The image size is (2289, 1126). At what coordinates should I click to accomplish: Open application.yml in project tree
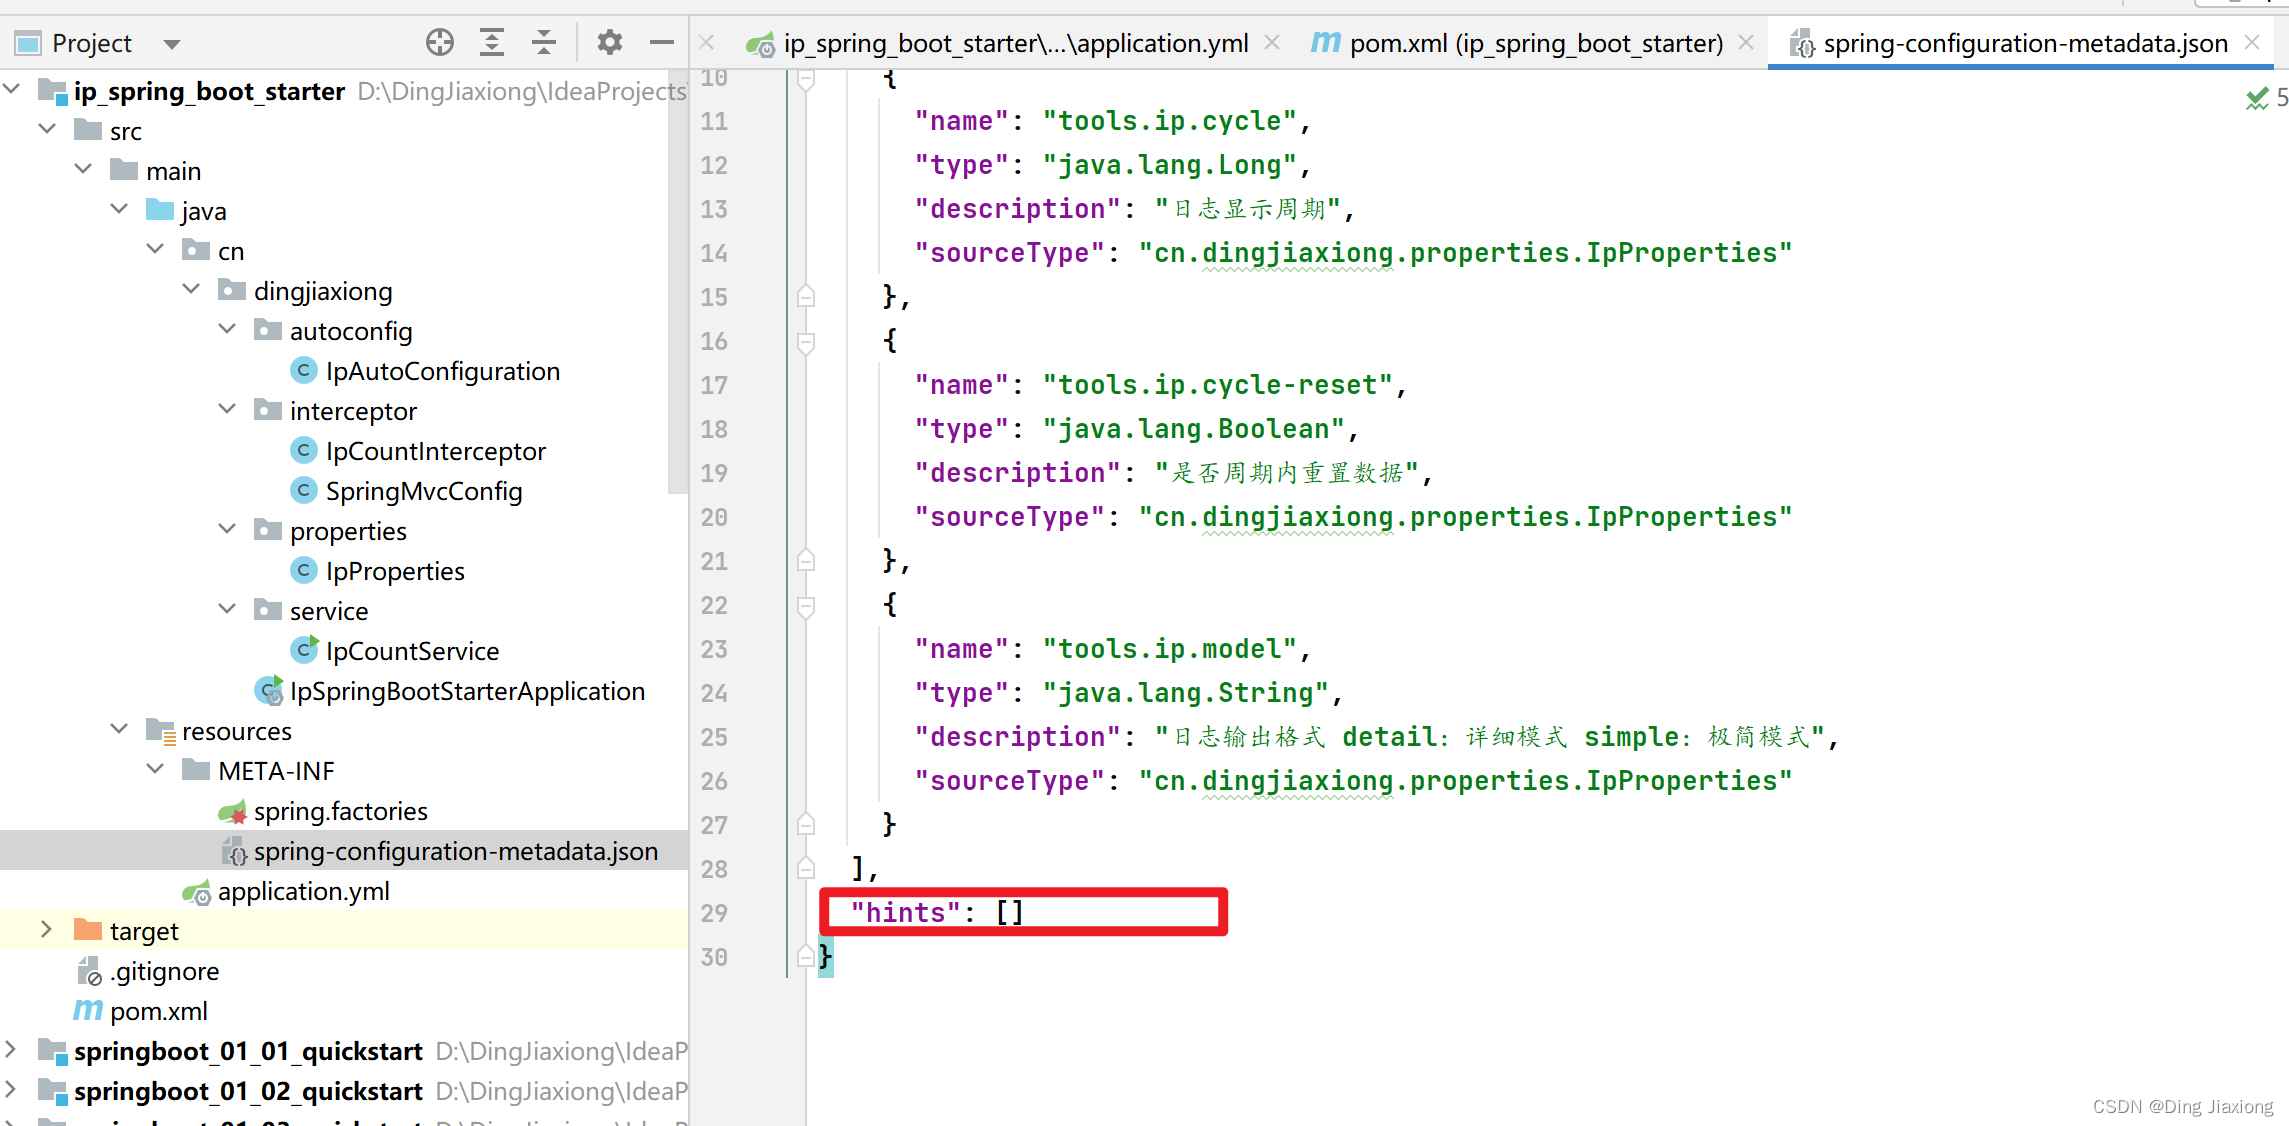[x=303, y=891]
